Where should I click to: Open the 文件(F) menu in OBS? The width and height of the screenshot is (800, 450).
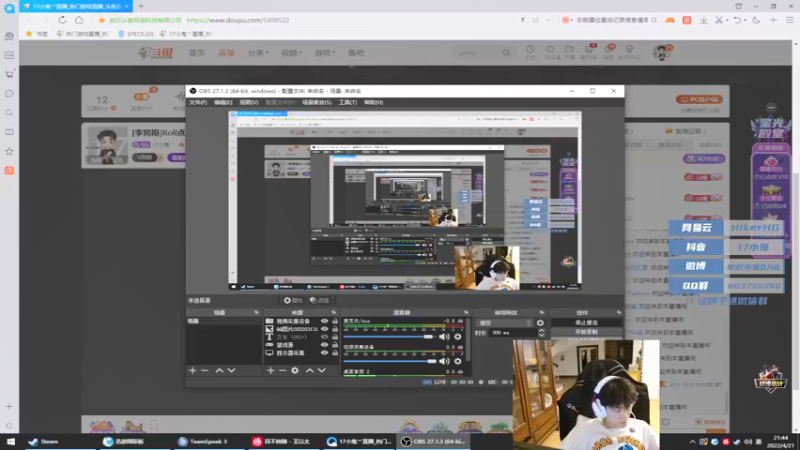(x=198, y=103)
